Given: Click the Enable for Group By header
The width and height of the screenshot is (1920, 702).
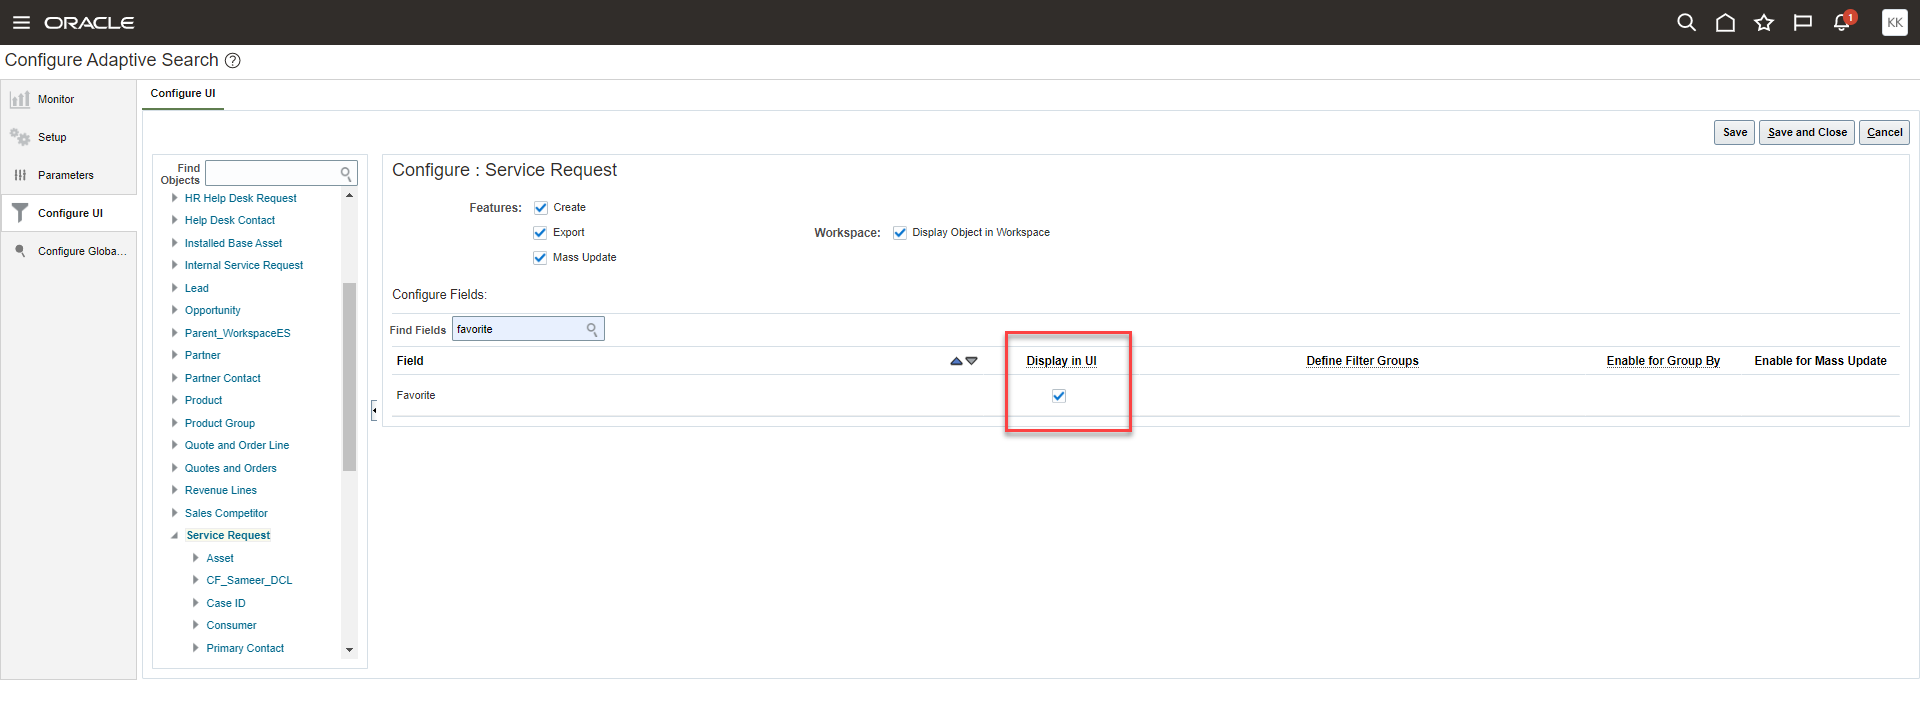Looking at the screenshot, I should pos(1663,361).
